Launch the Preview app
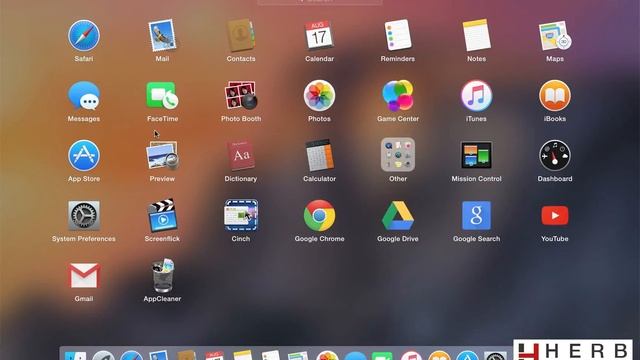The height and width of the screenshot is (360, 640). click(x=162, y=156)
